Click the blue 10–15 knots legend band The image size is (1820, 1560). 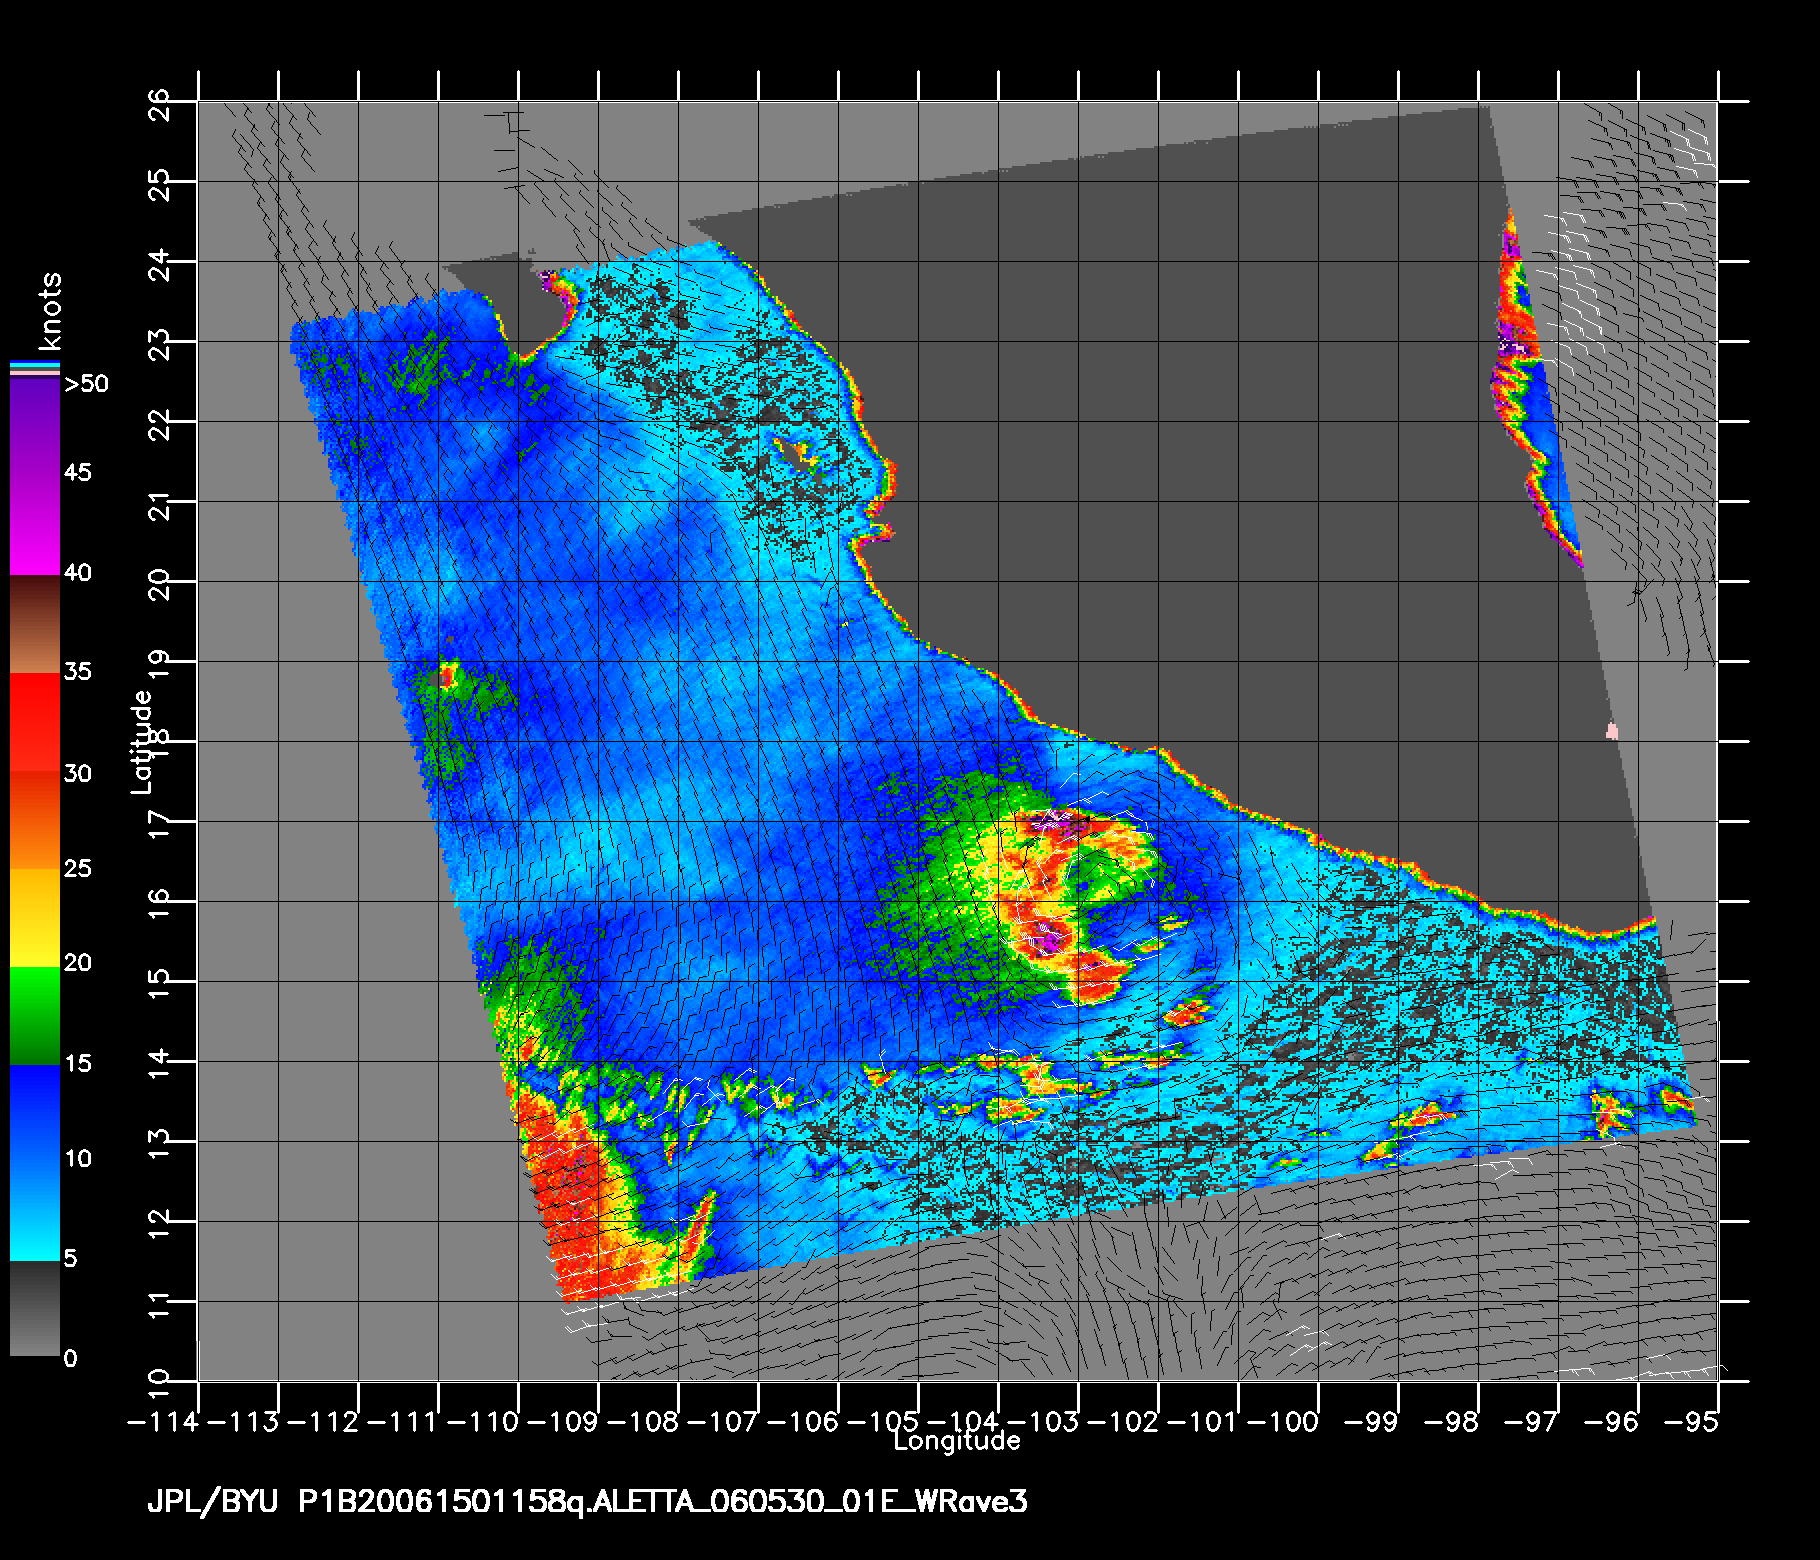[35, 1114]
